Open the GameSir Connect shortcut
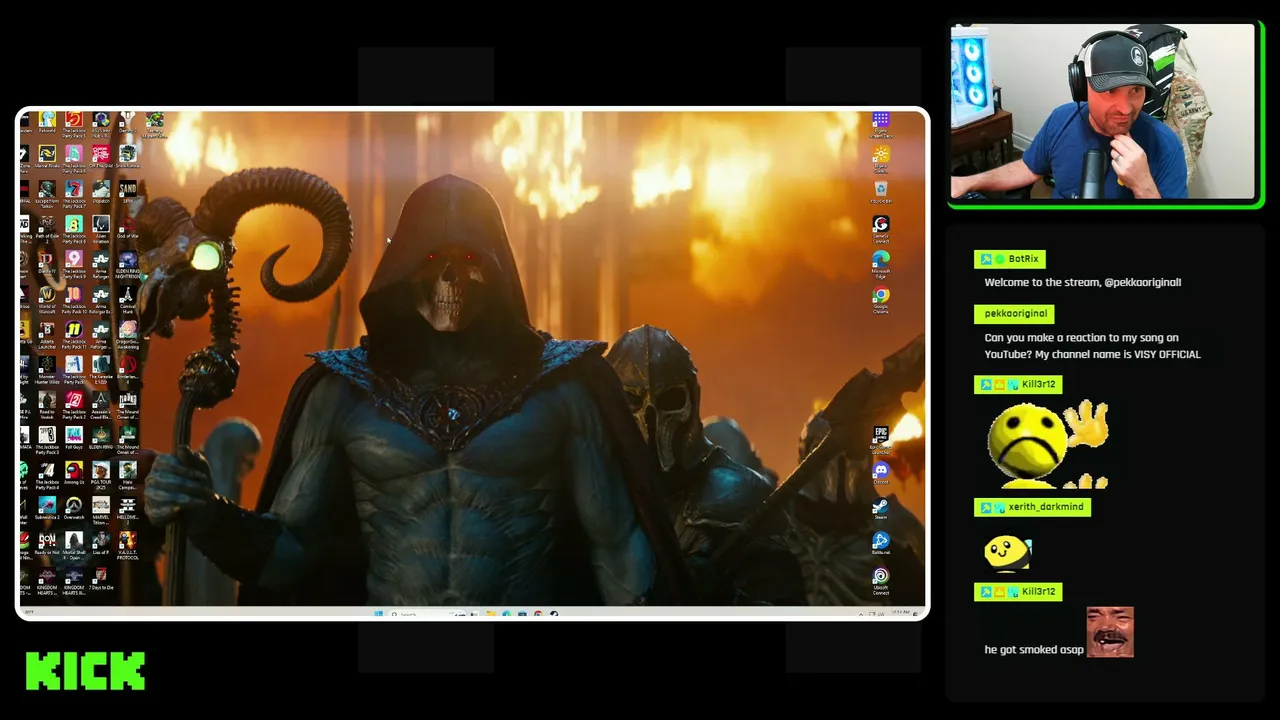Screen dimensions: 1280x720 tap(880, 230)
